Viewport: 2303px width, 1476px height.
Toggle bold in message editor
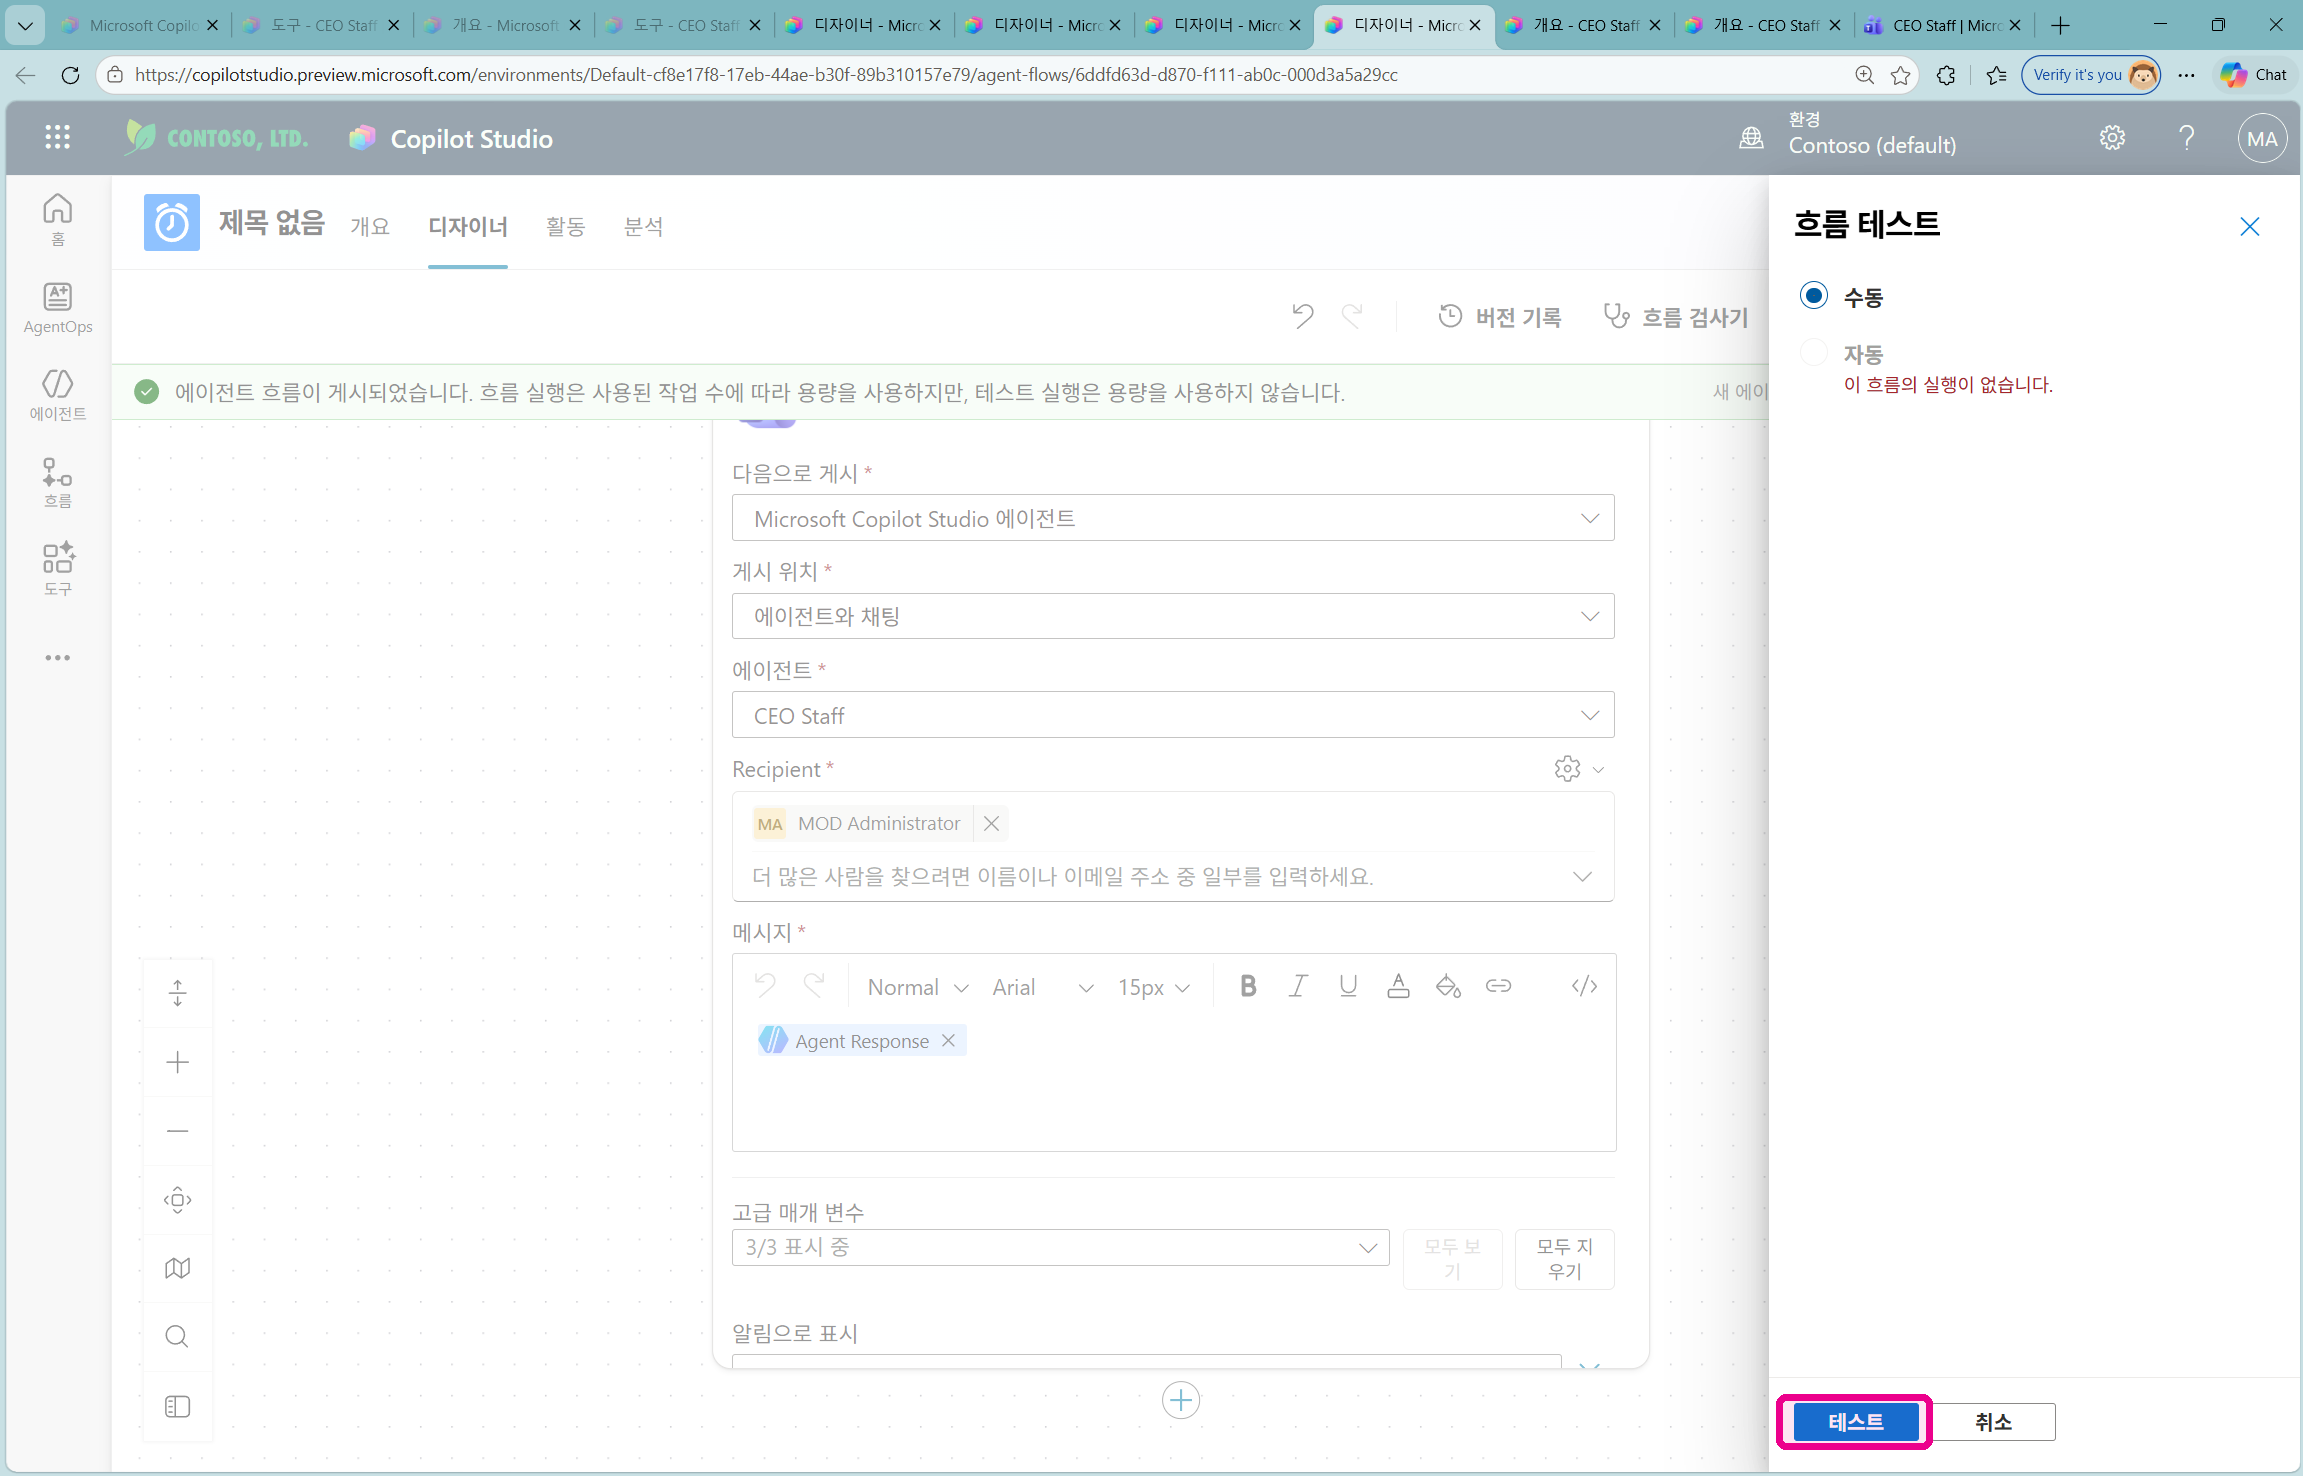pyautogui.click(x=1248, y=986)
